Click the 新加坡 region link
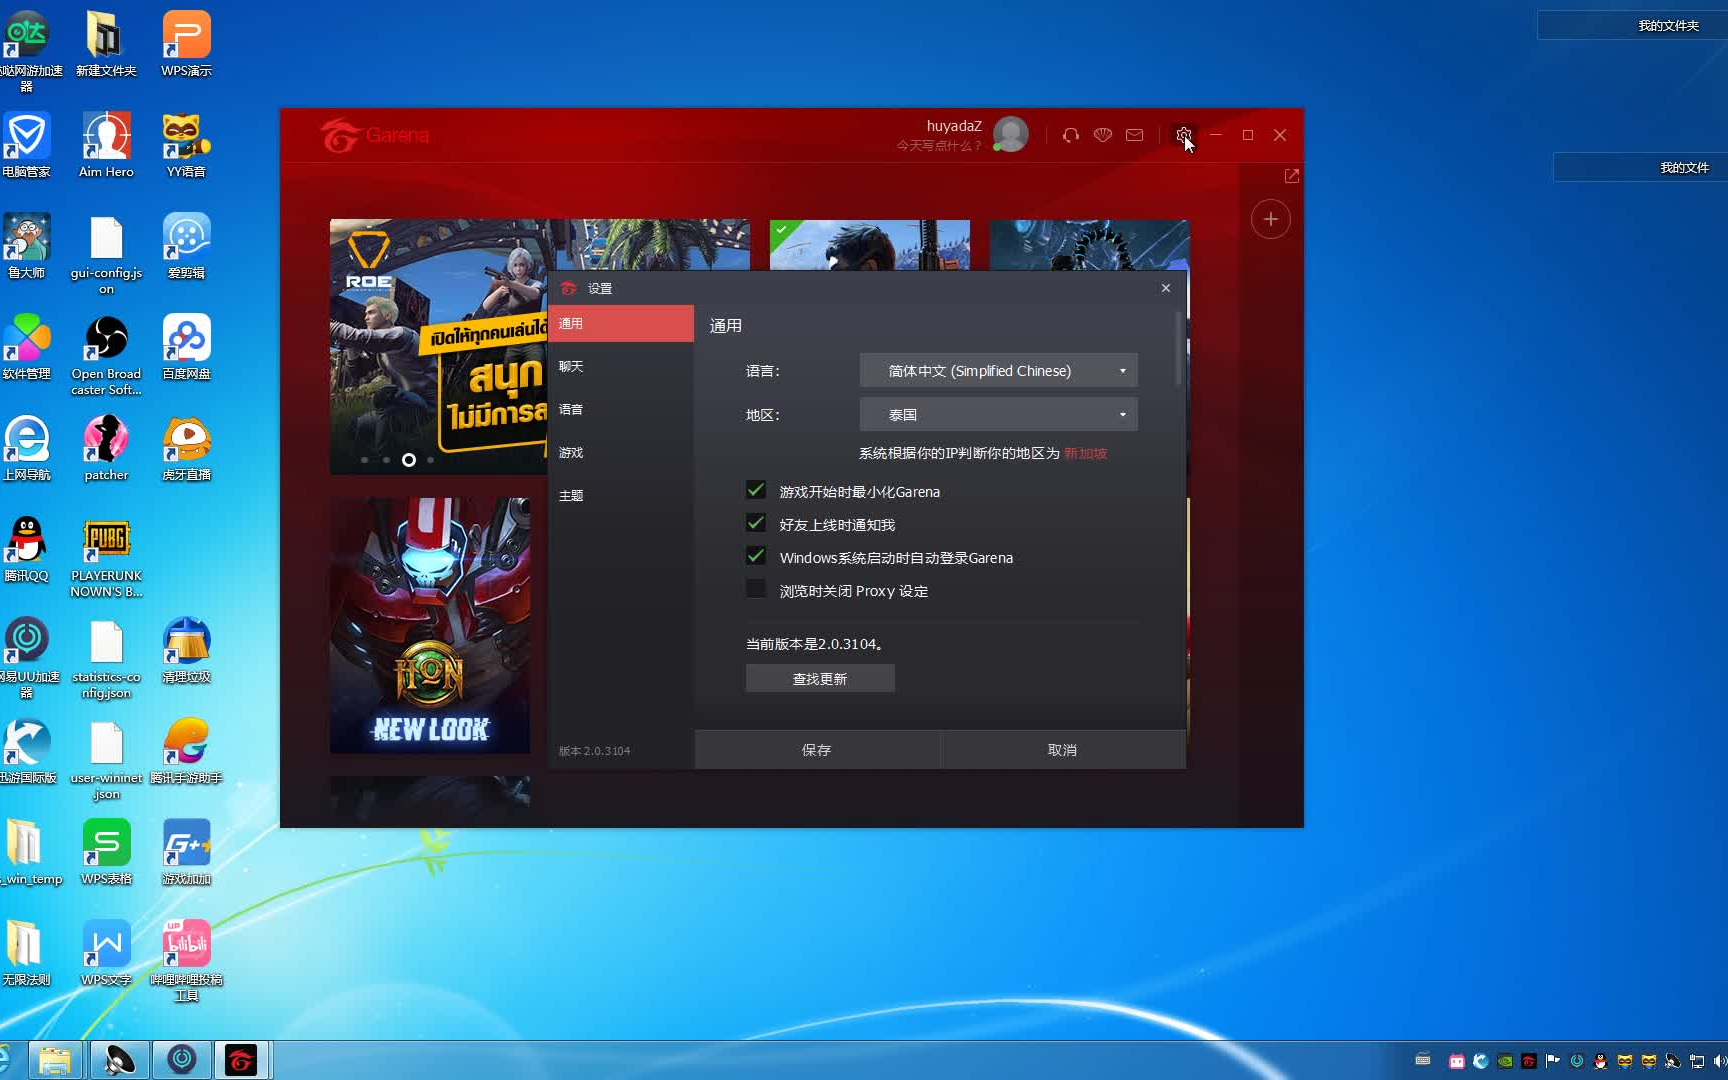The image size is (1728, 1080). point(1085,454)
